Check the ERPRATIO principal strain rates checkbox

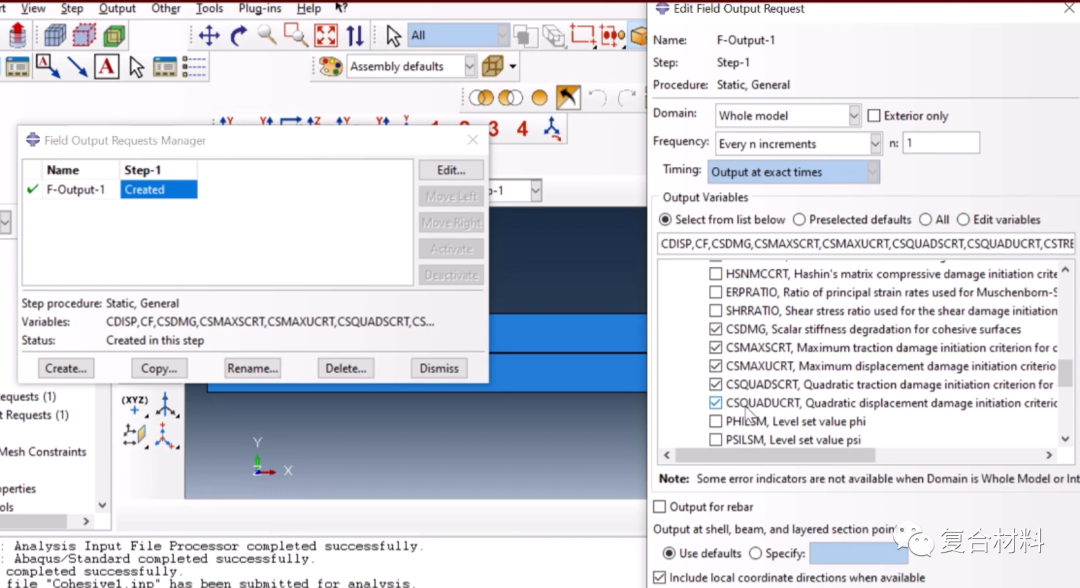coord(716,292)
